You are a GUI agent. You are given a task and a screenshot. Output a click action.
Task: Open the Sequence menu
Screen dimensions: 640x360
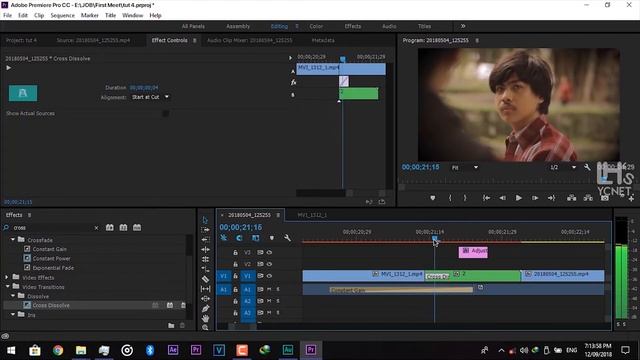(x=62, y=16)
